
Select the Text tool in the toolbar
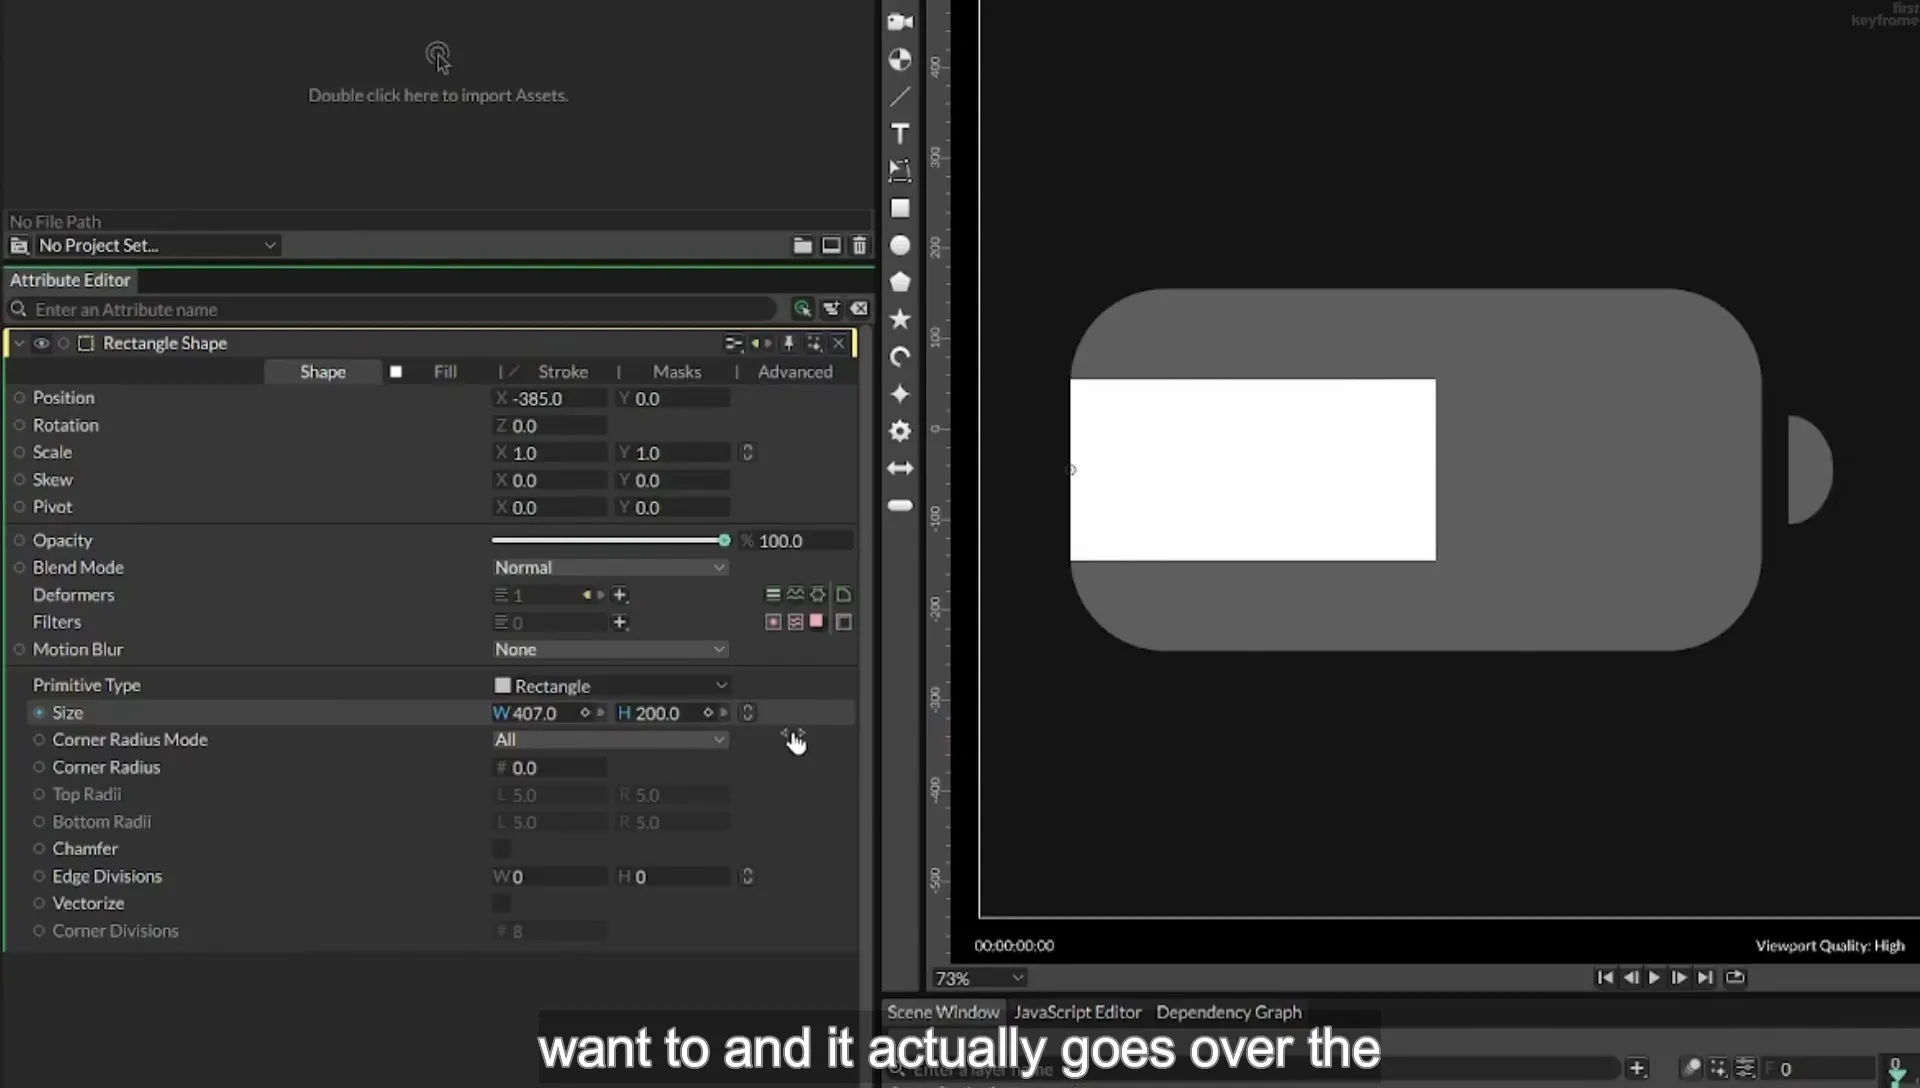tap(900, 134)
